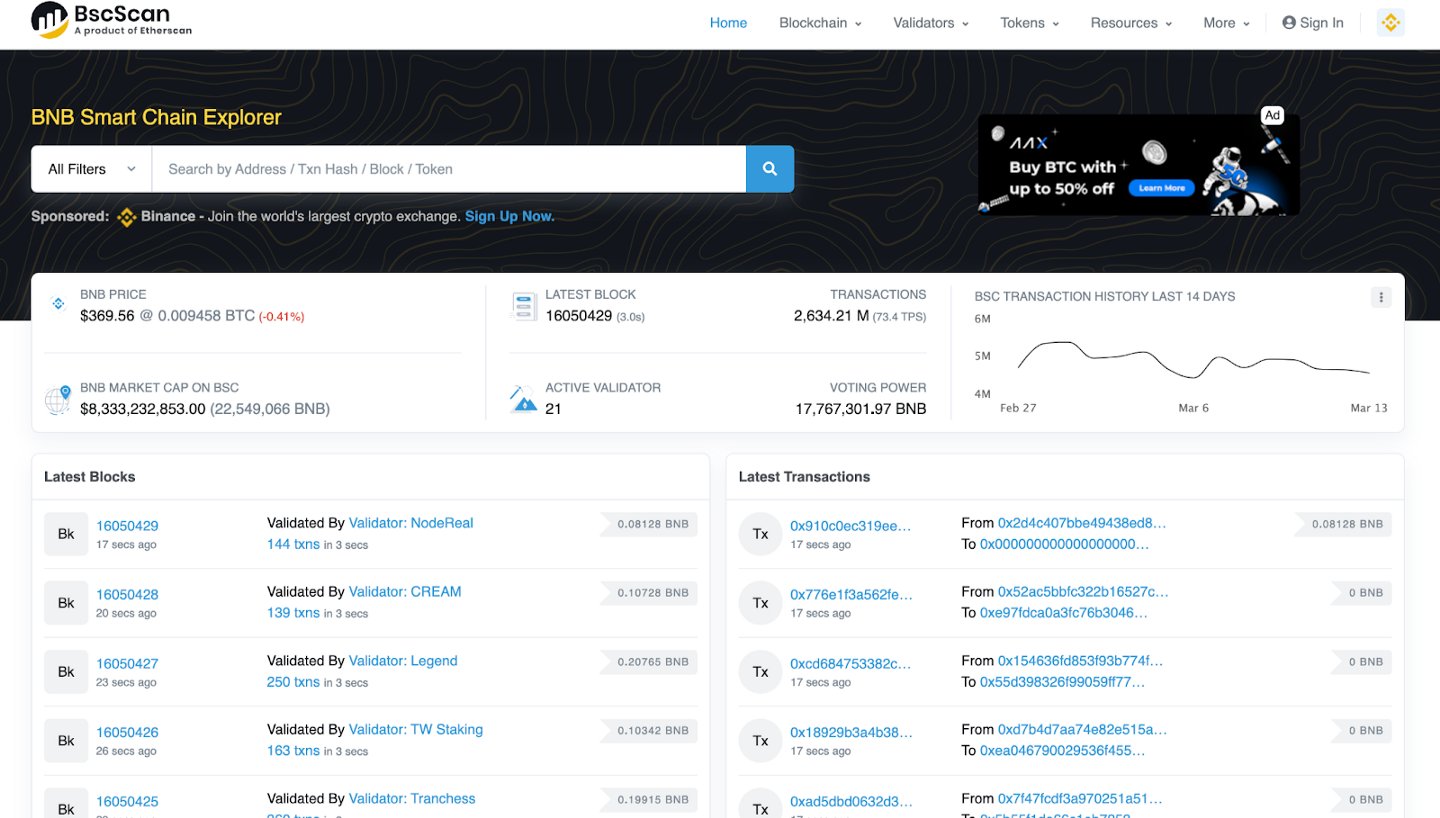Click the BscScan logo

(x=111, y=21)
